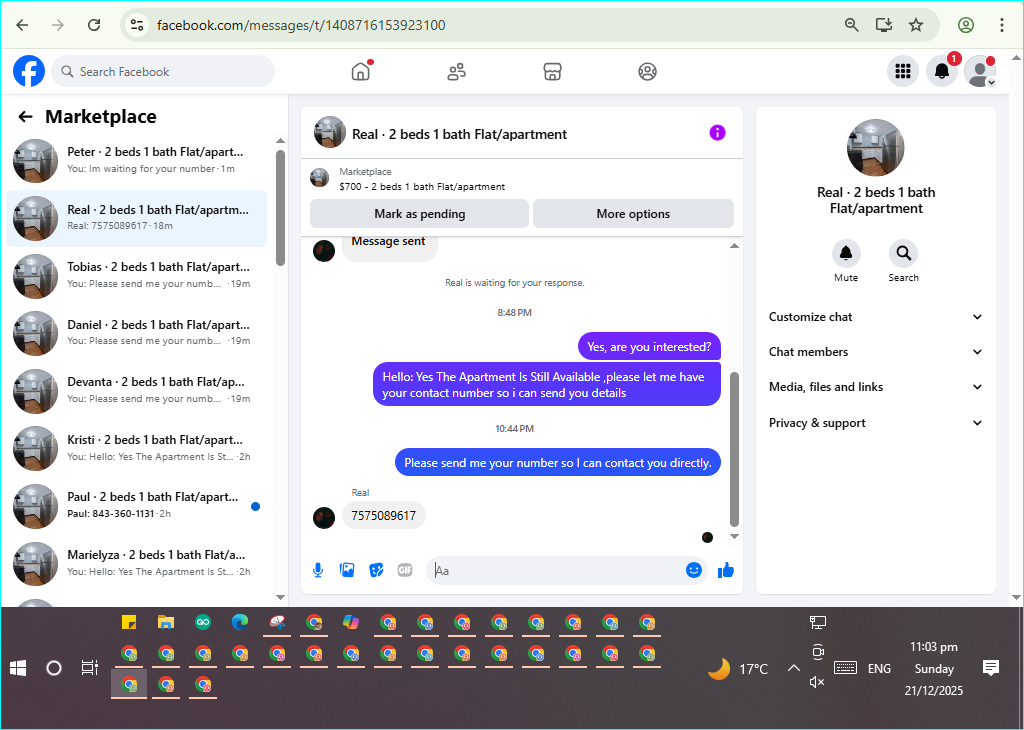
Task: Open the account profile picture menu
Action: 980,71
